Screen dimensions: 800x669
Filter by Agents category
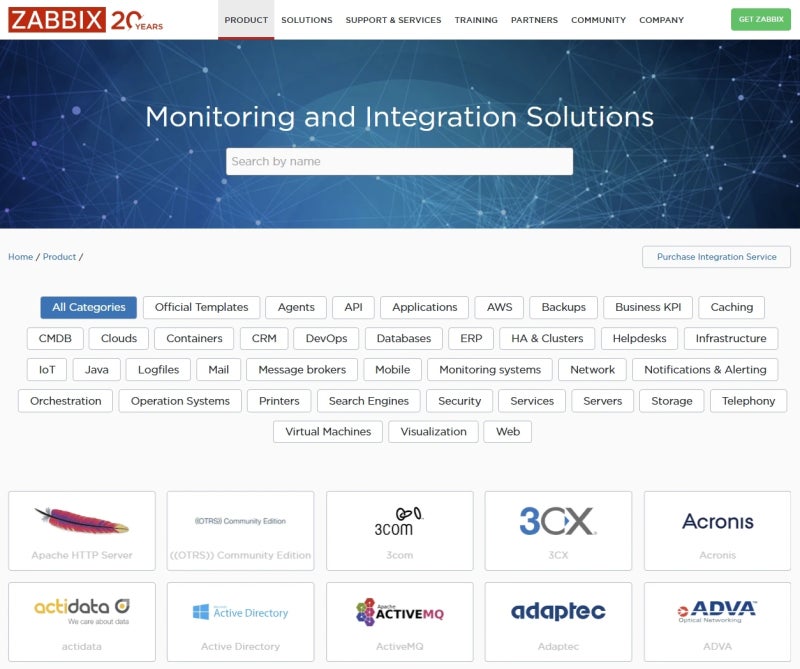(x=296, y=307)
